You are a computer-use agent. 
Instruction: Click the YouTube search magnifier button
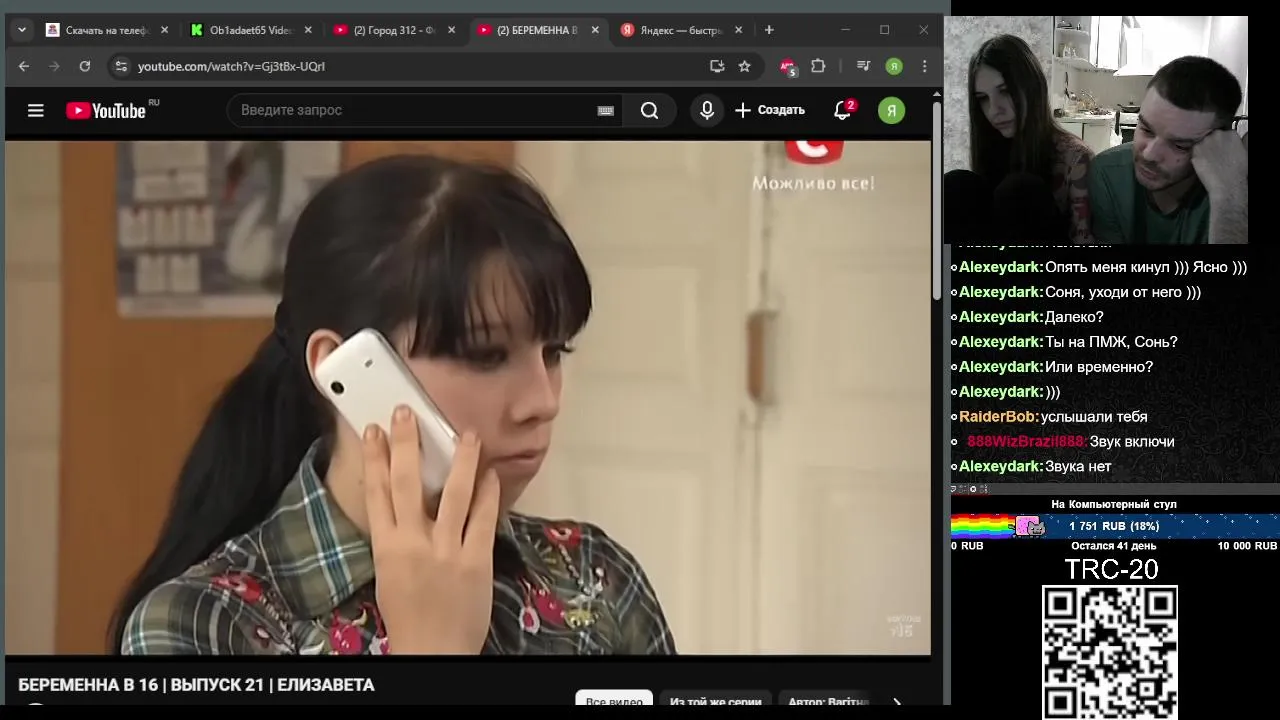coord(650,110)
